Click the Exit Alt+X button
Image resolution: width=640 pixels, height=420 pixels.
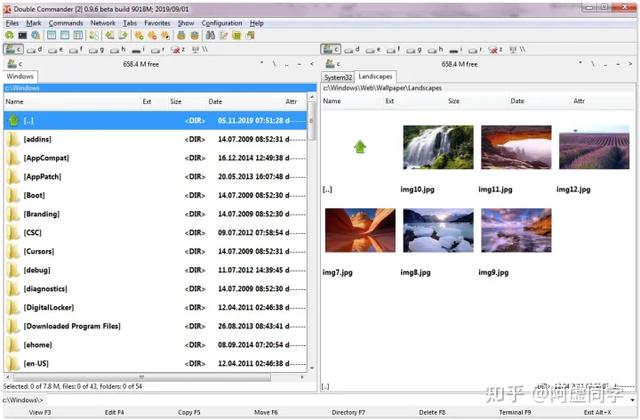point(597,412)
